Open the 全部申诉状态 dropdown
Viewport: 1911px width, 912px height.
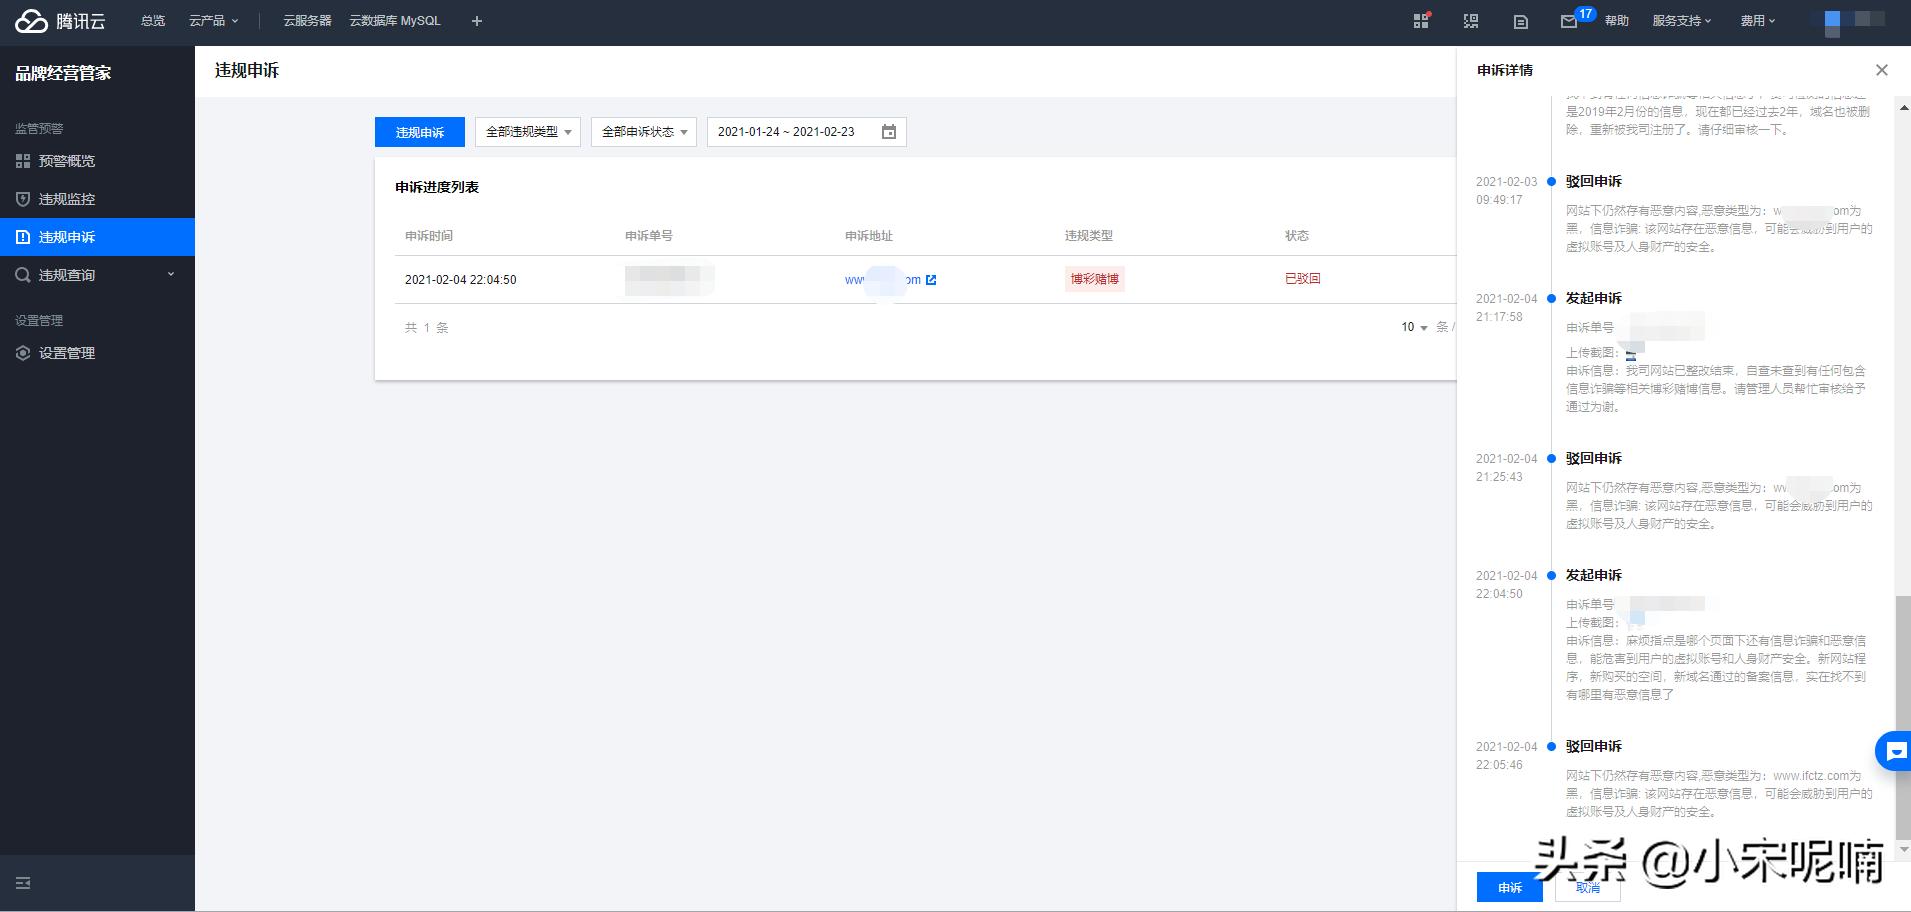pyautogui.click(x=643, y=132)
